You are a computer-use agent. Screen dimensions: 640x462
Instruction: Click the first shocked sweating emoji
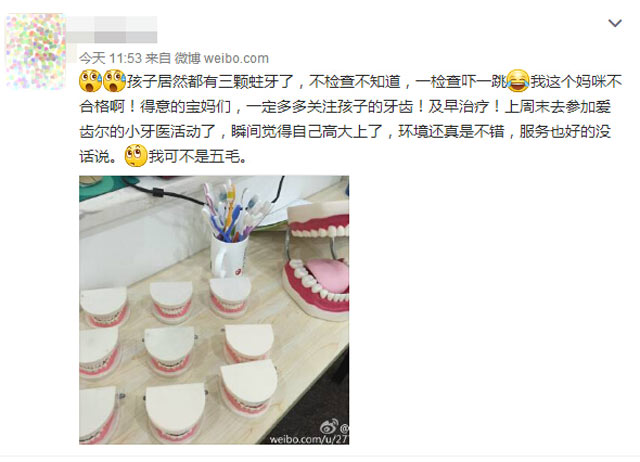(x=90, y=81)
